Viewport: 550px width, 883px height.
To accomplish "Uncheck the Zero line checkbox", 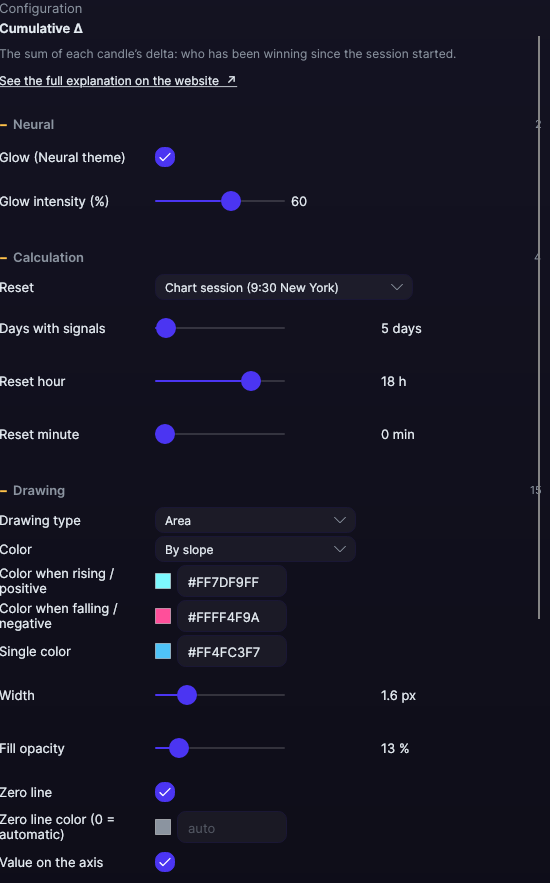I will pyautogui.click(x=165, y=792).
